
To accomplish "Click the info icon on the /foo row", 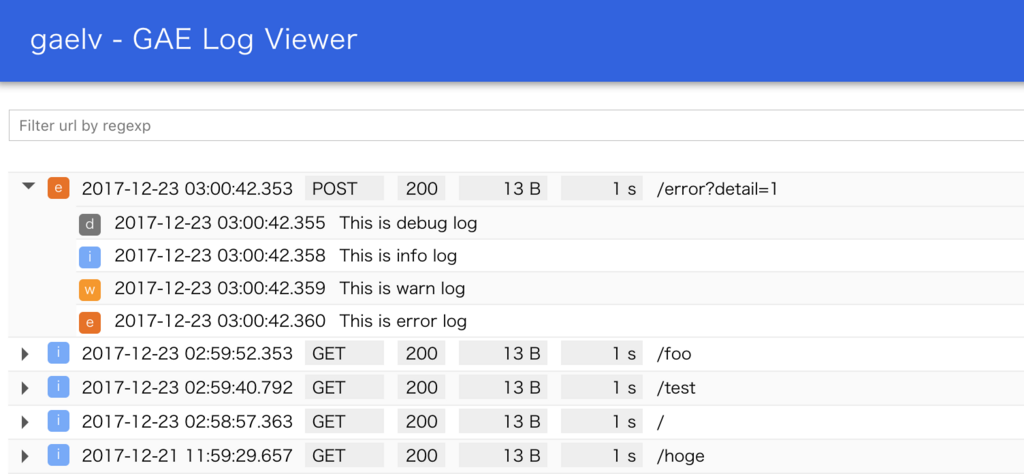I will (x=58, y=354).
